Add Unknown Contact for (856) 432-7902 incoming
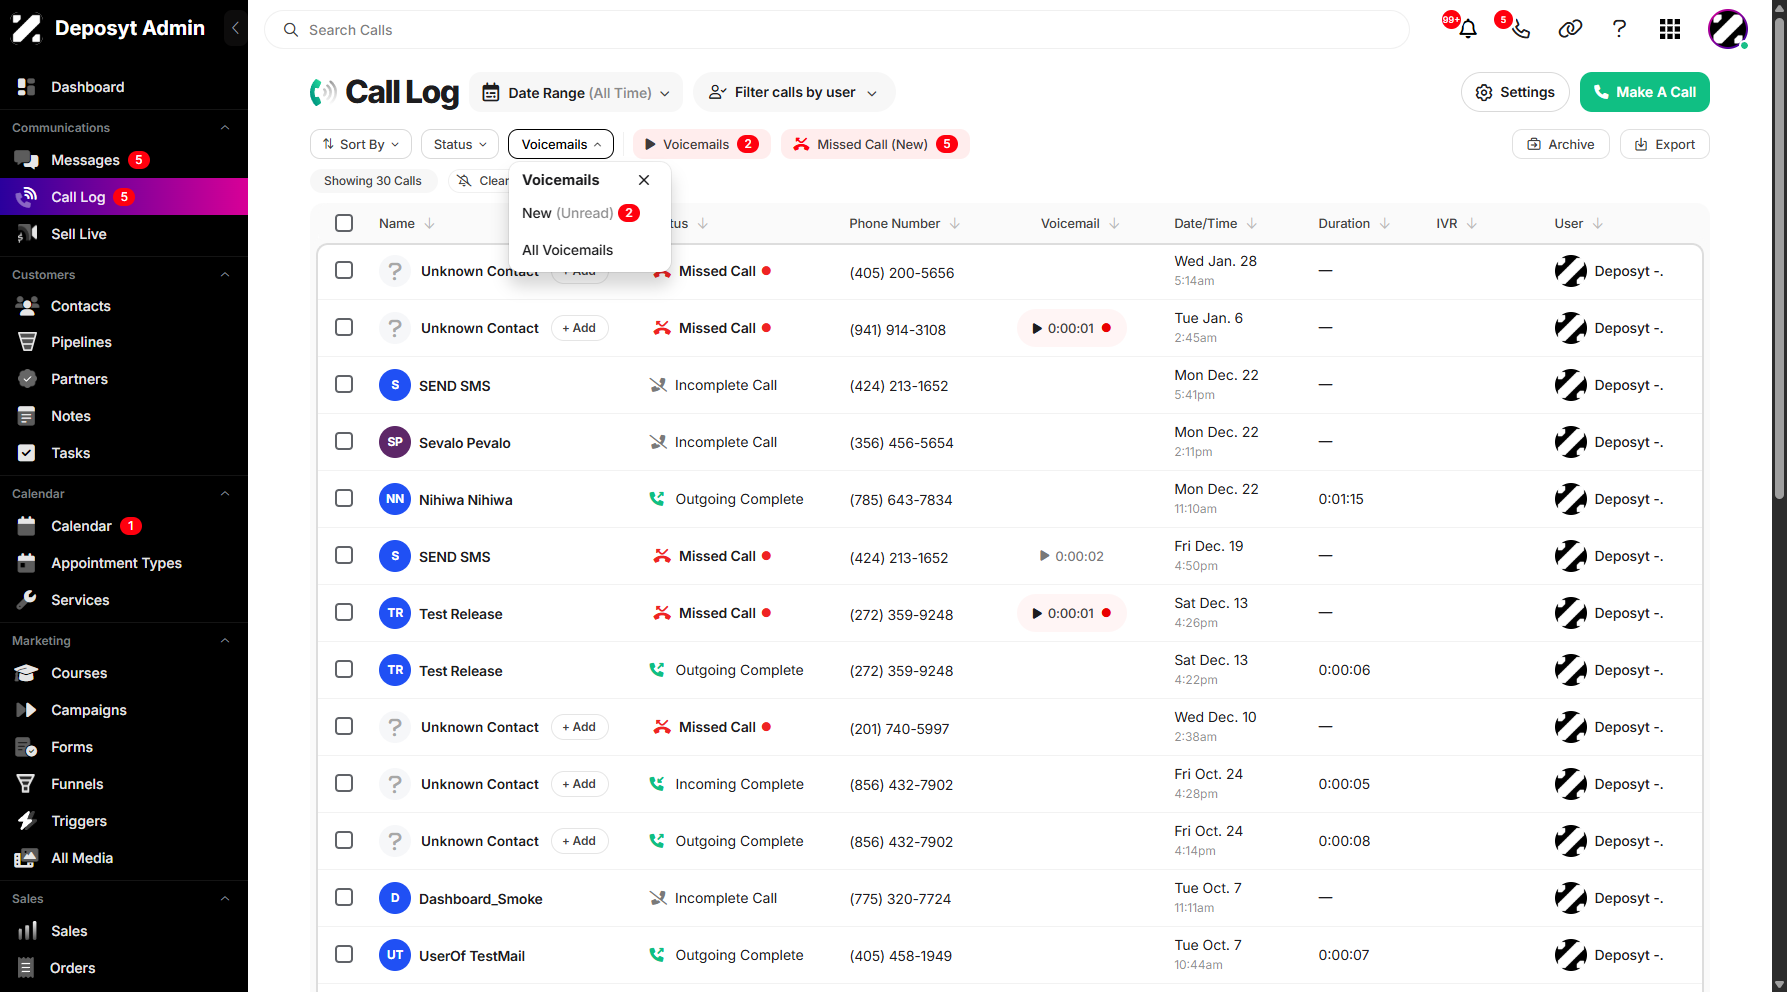1787x992 pixels. click(579, 784)
